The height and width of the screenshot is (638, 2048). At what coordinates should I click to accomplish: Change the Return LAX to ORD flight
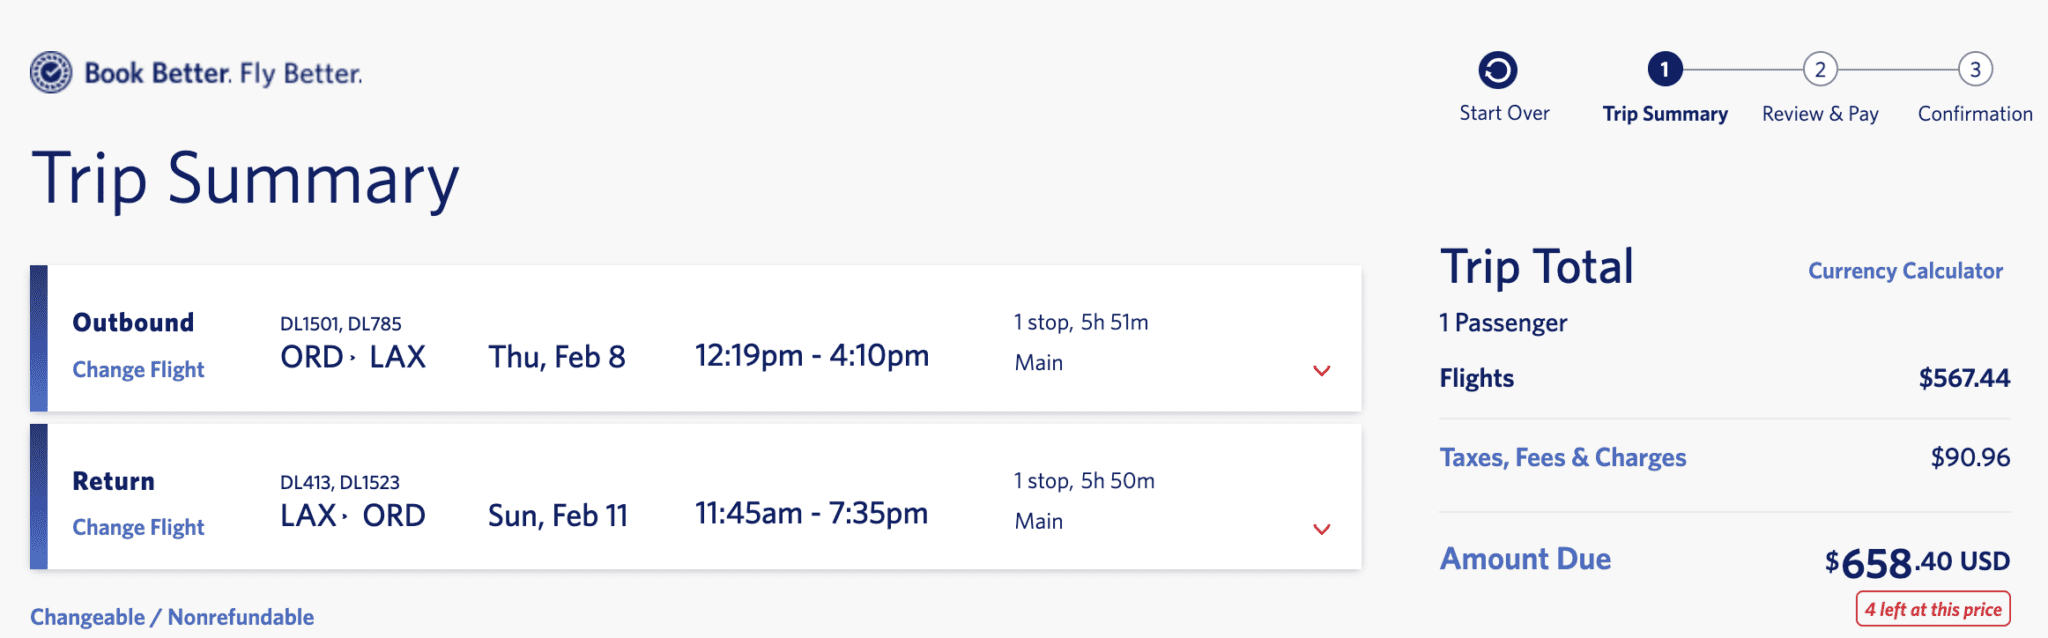point(138,527)
